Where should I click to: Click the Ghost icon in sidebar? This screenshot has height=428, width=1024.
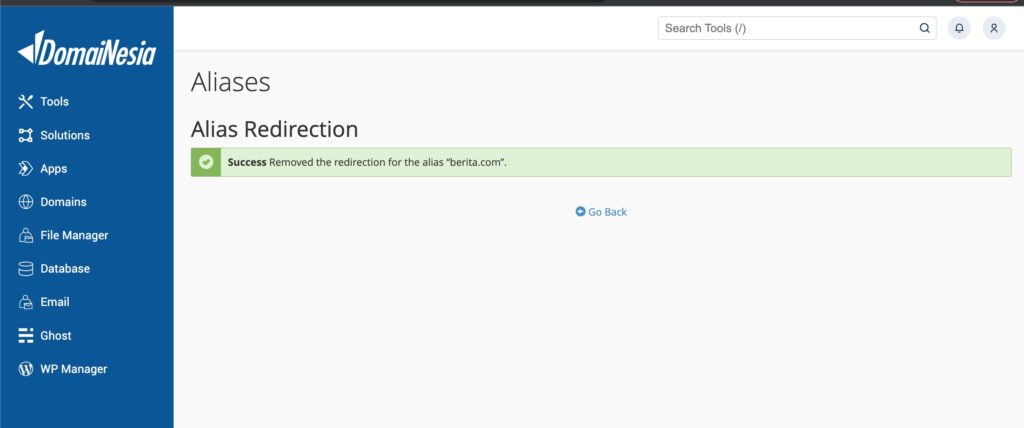tap(26, 336)
